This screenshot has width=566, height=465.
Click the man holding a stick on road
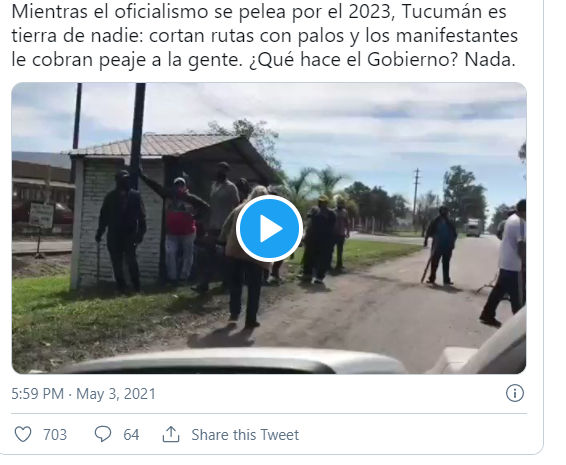point(439,245)
